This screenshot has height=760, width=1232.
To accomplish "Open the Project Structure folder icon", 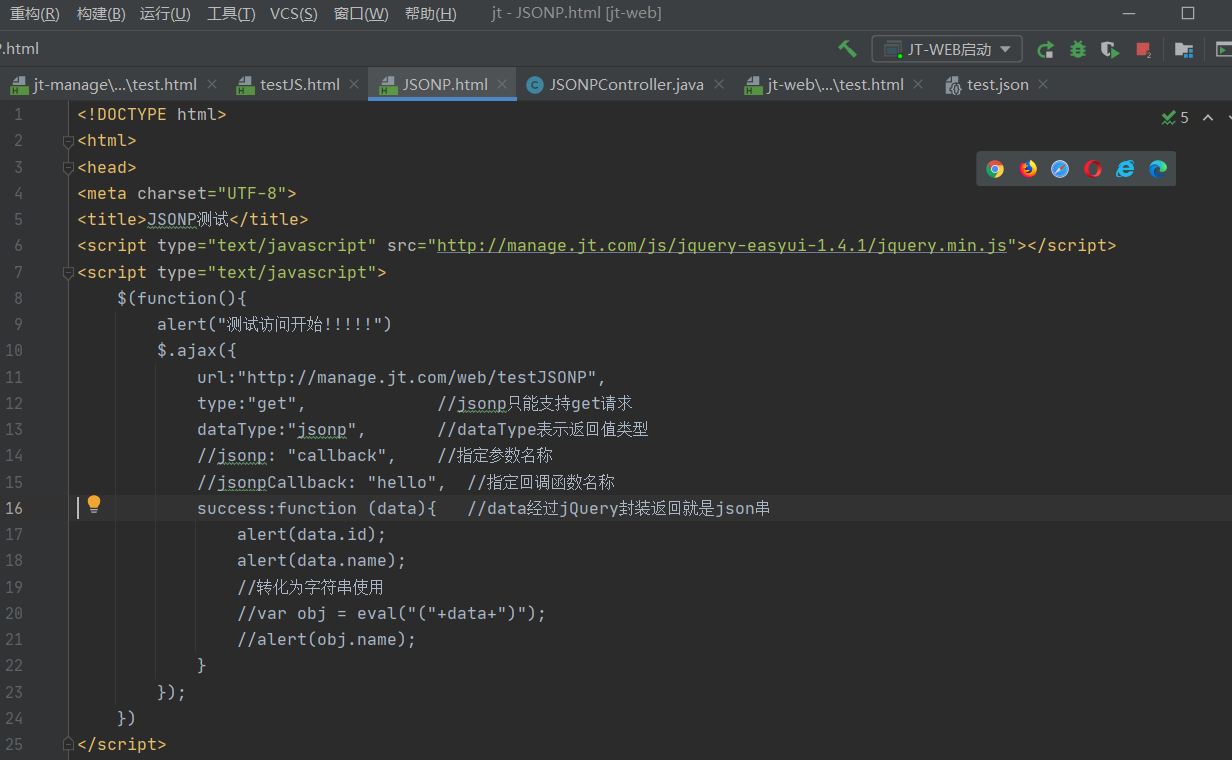I will coord(1184,49).
